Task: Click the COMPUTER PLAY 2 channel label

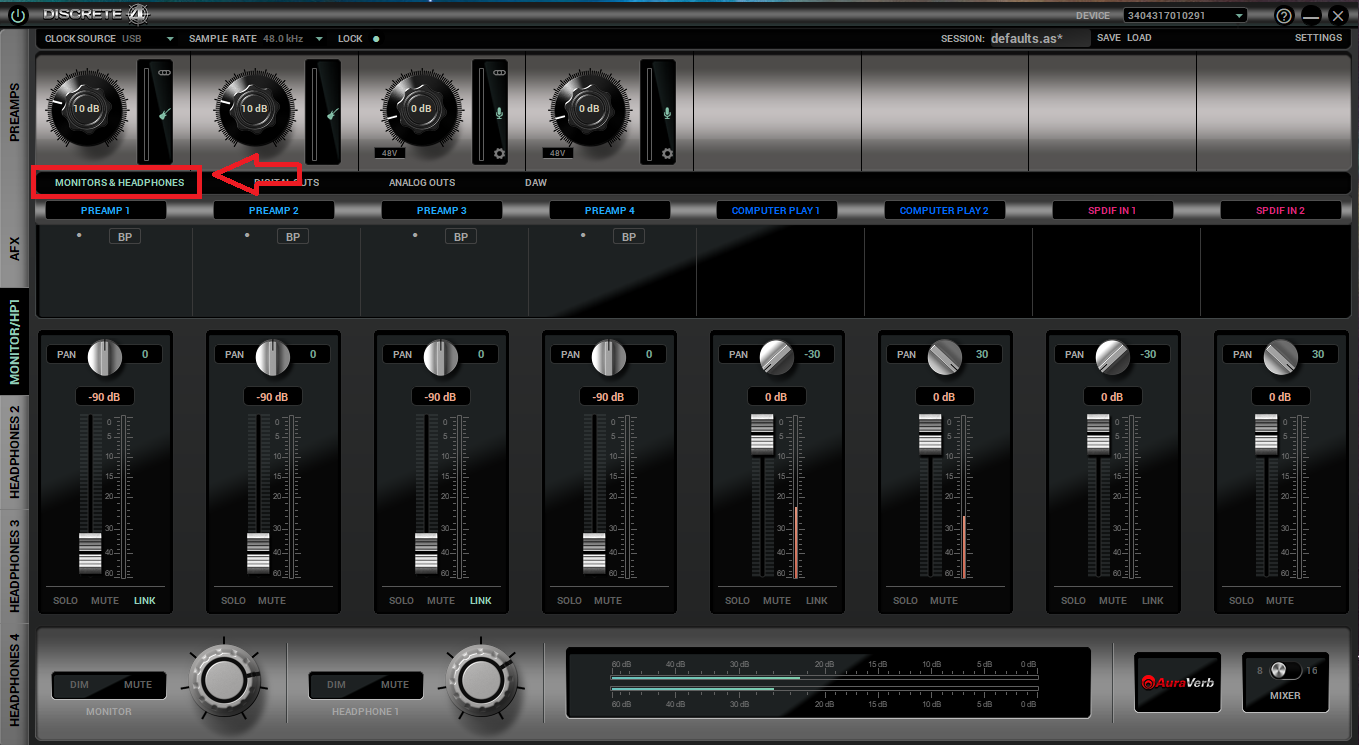Action: (x=944, y=211)
